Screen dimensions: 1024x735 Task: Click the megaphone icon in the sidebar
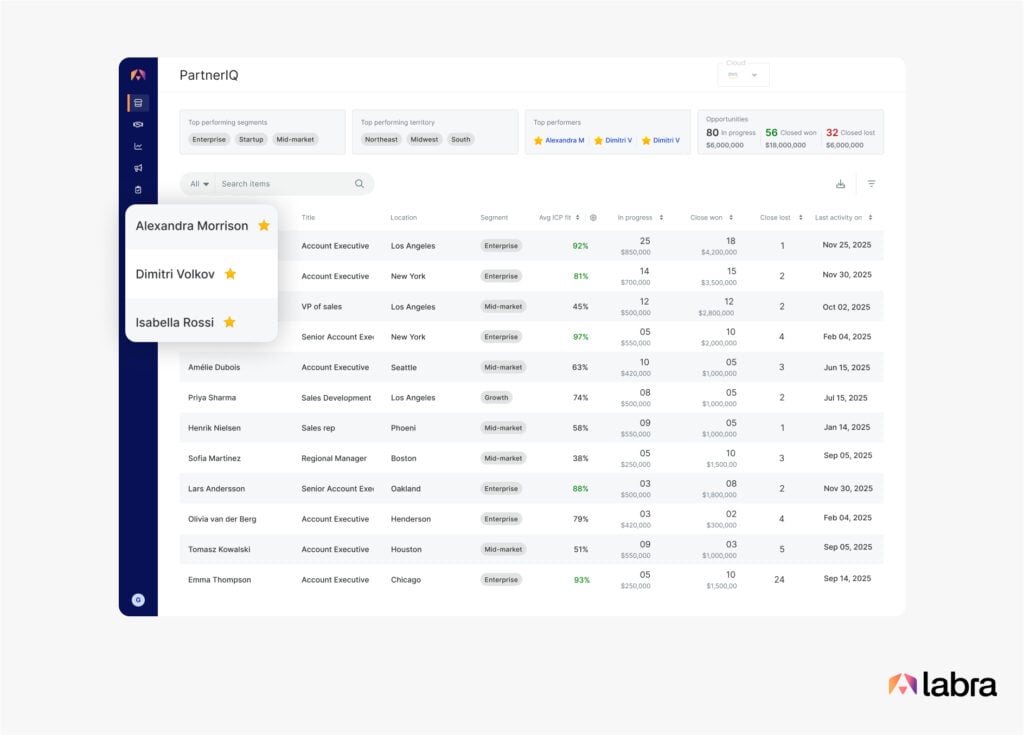coord(138,166)
